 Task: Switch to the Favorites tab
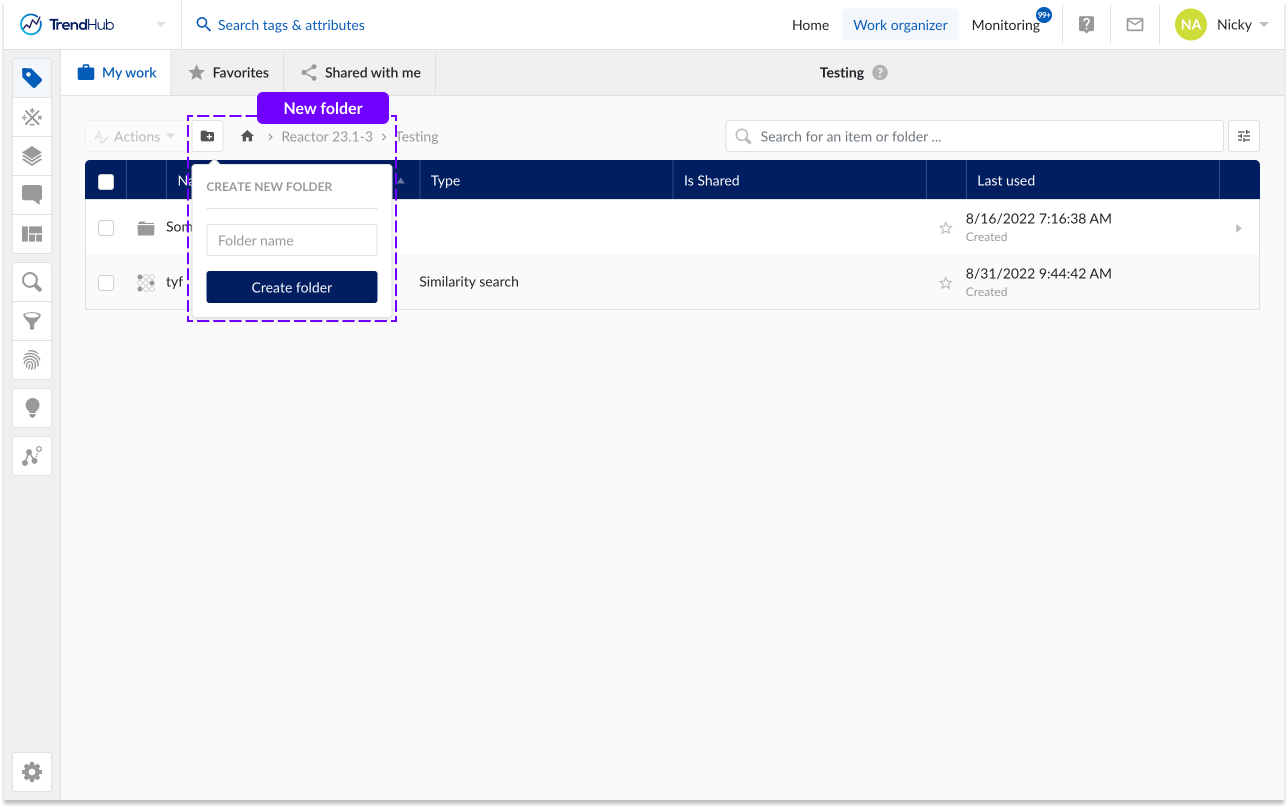228,72
